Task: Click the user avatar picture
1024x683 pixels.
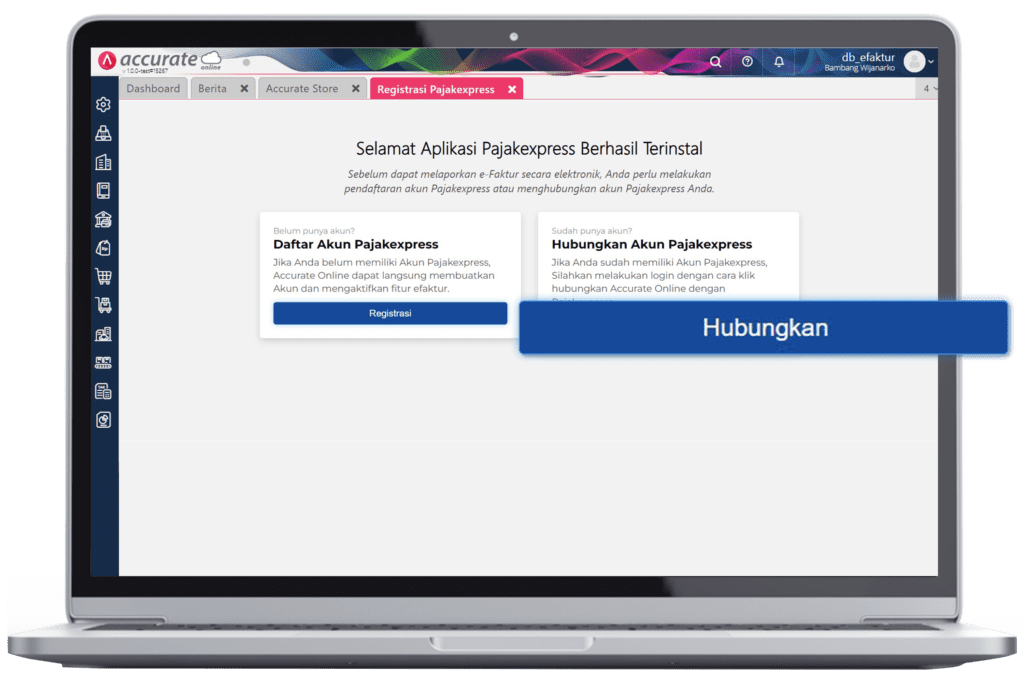Action: (x=914, y=61)
